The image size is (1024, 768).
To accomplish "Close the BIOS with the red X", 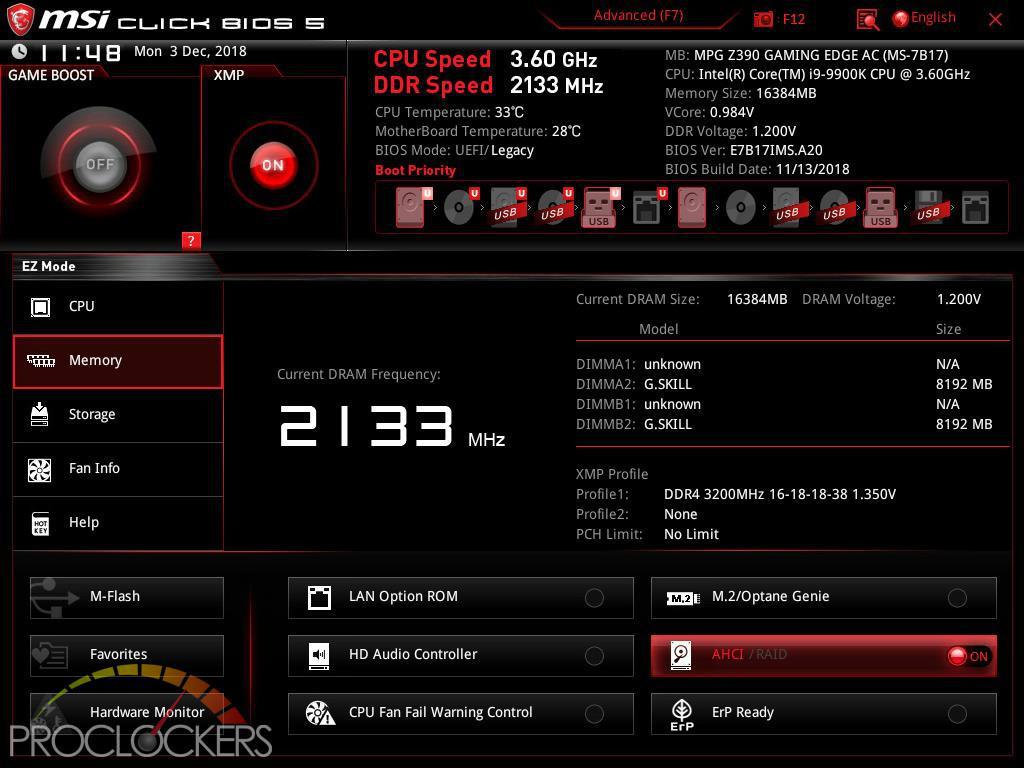I will pos(995,20).
